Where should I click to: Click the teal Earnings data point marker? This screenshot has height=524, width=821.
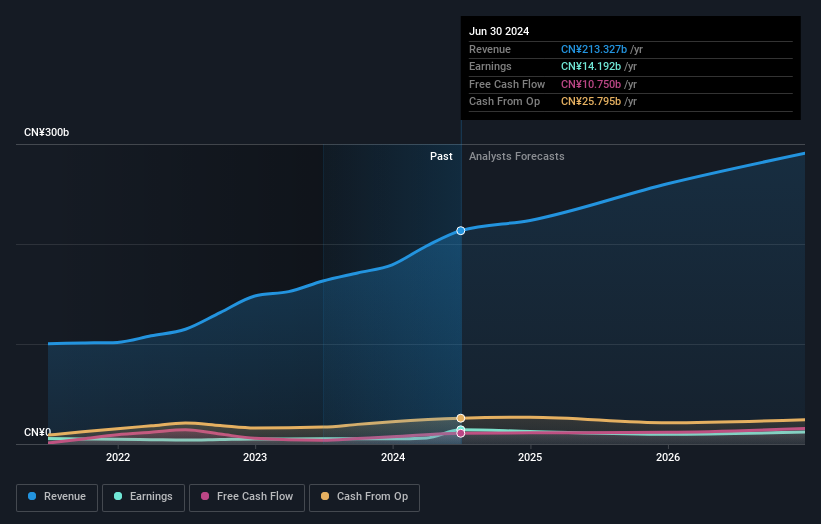tap(461, 429)
